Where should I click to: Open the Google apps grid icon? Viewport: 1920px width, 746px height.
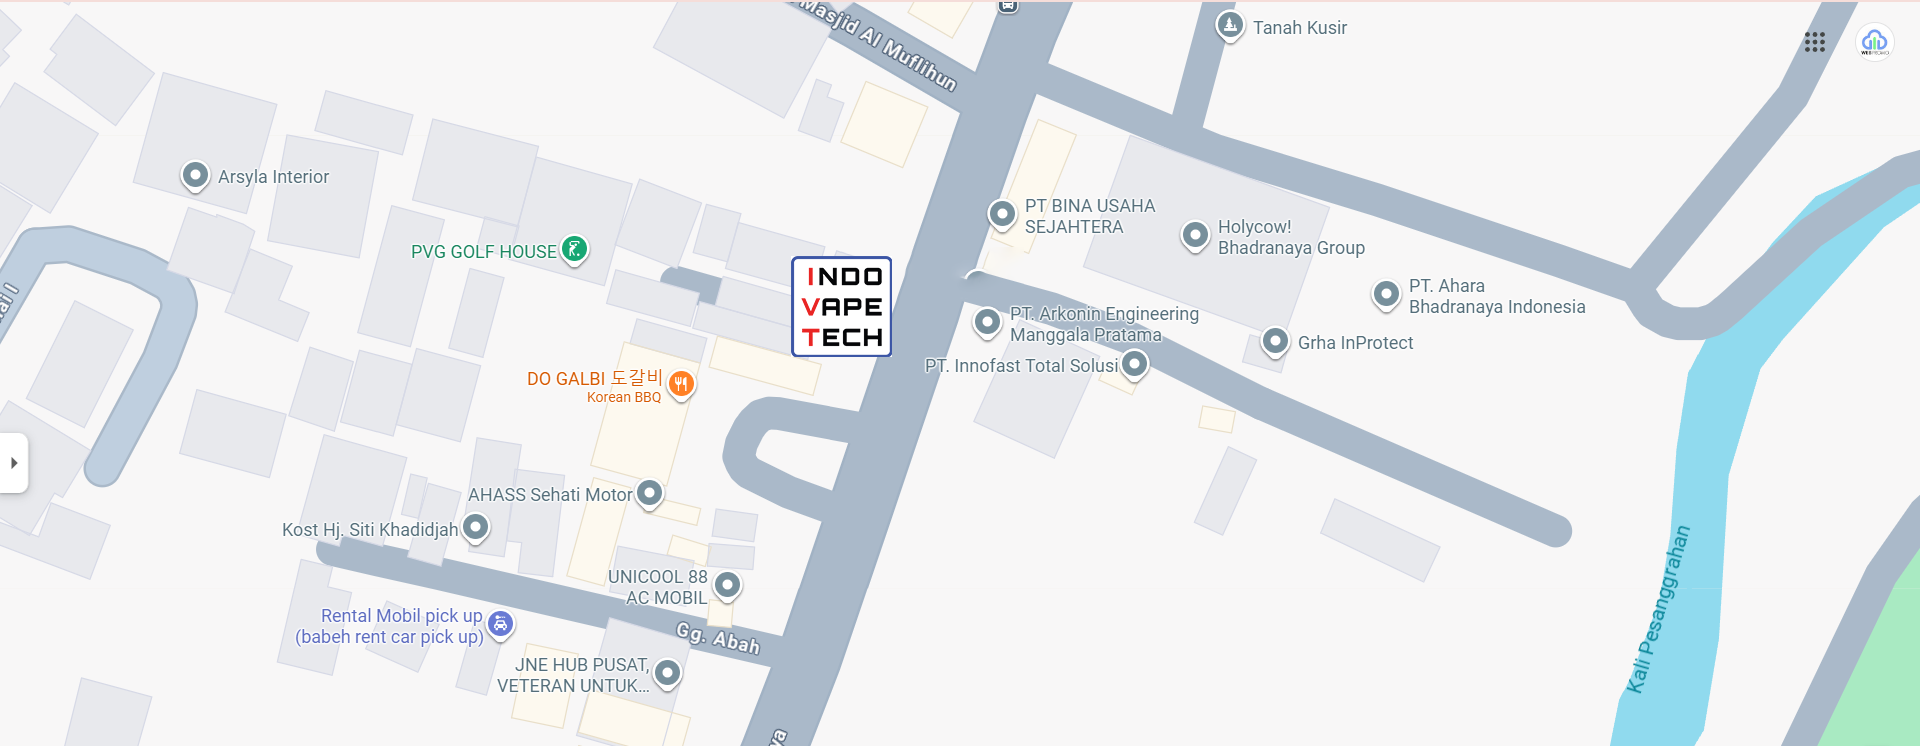click(x=1815, y=42)
